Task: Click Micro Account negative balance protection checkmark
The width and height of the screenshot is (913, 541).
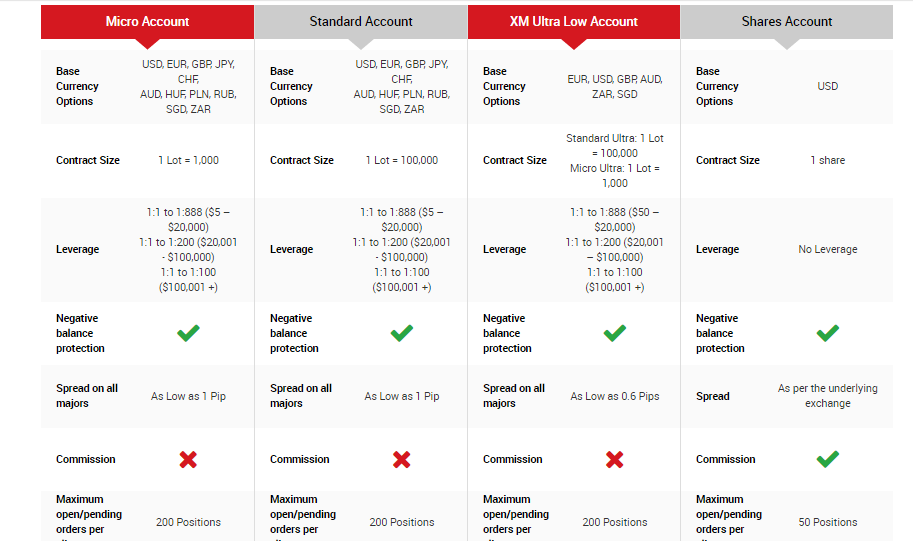Action: pyautogui.click(x=188, y=333)
